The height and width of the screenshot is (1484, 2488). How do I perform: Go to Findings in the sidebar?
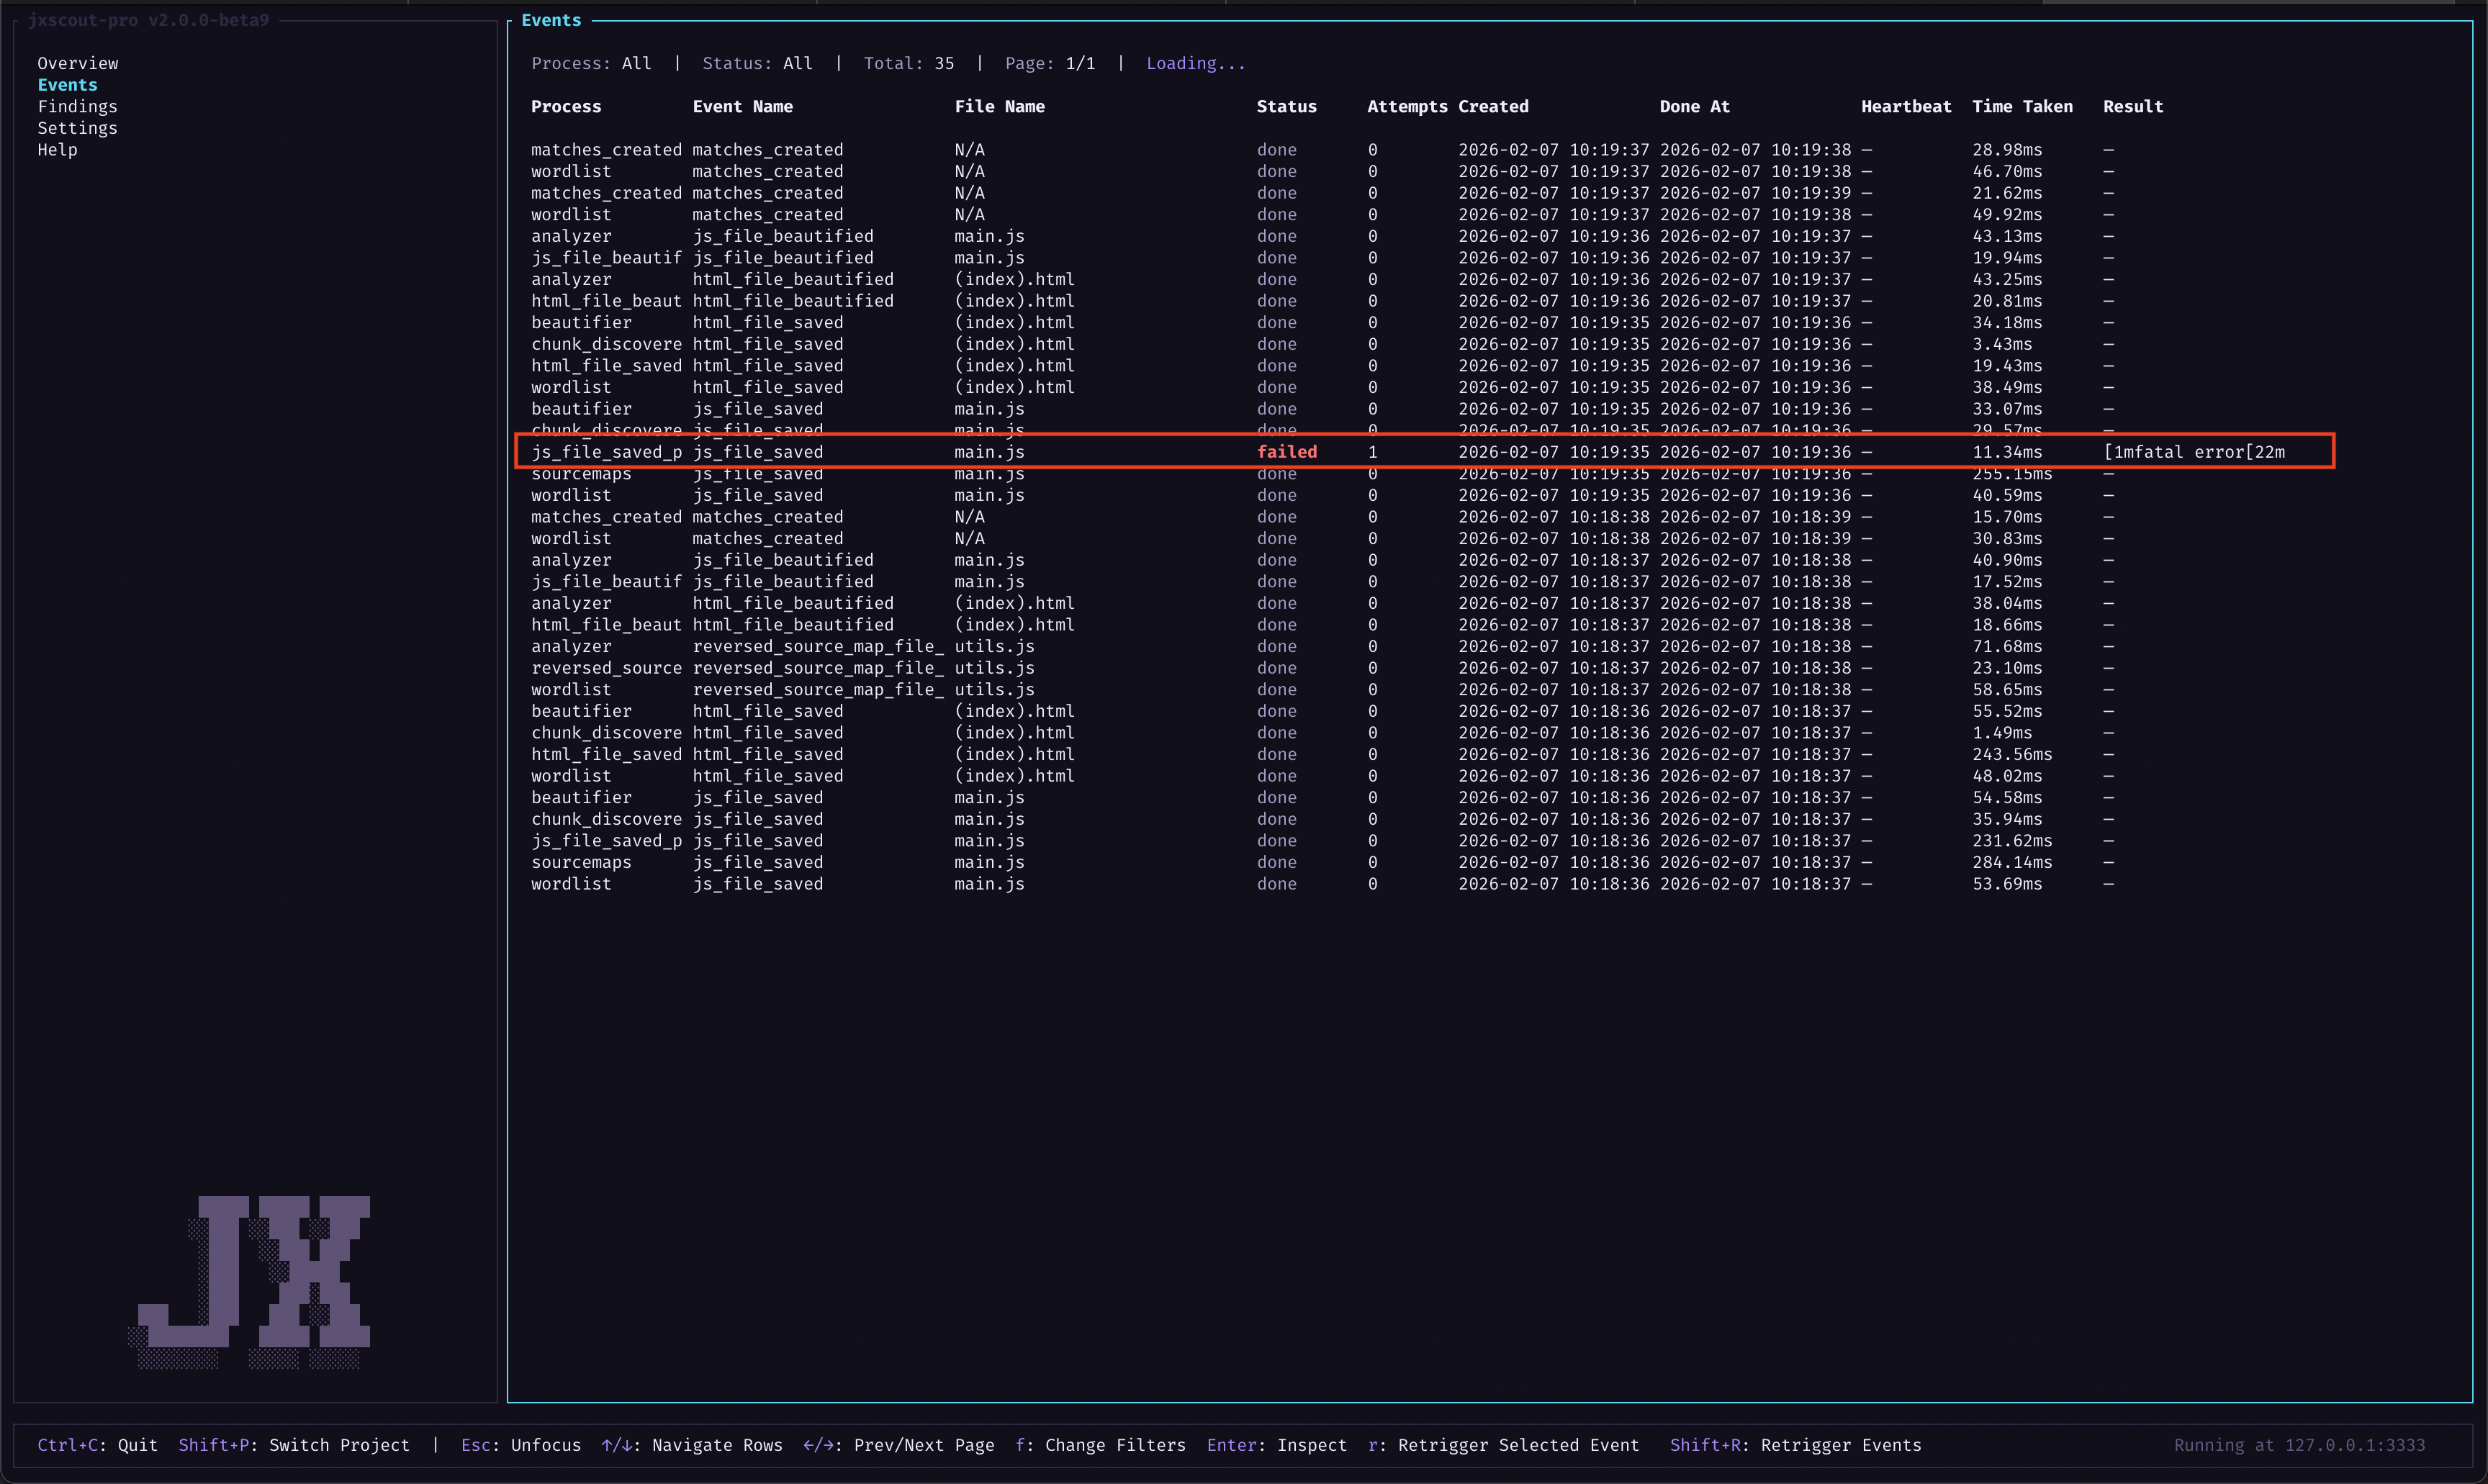pyautogui.click(x=77, y=106)
